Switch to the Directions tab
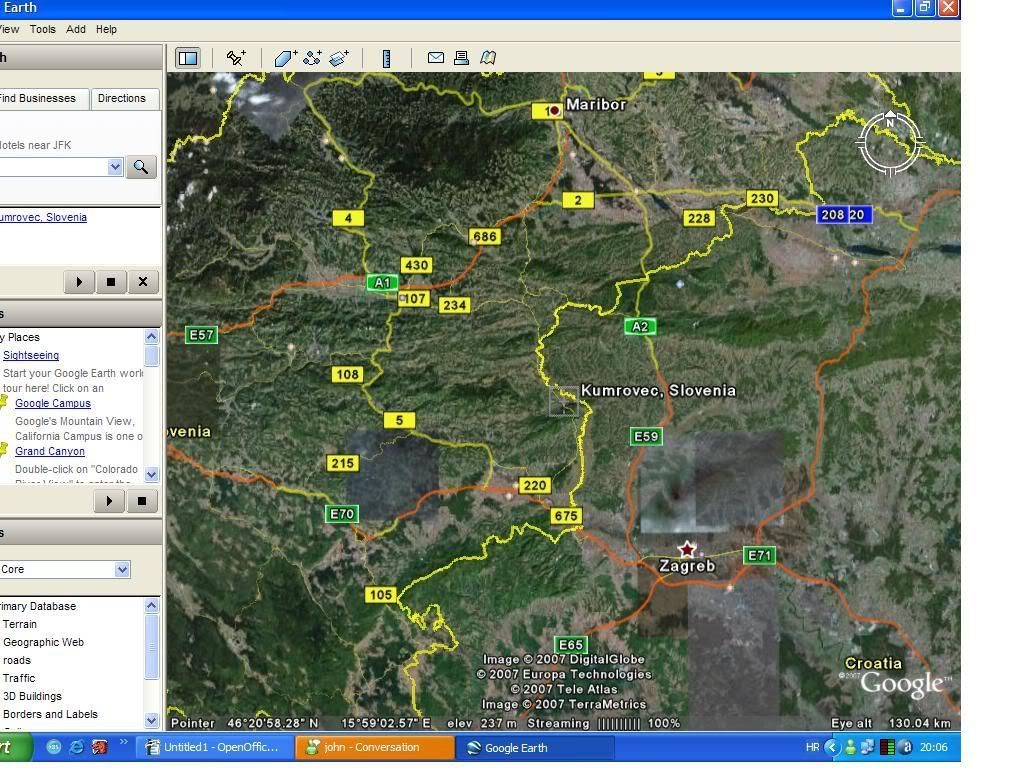This screenshot has height=768, width=1024. [x=122, y=98]
